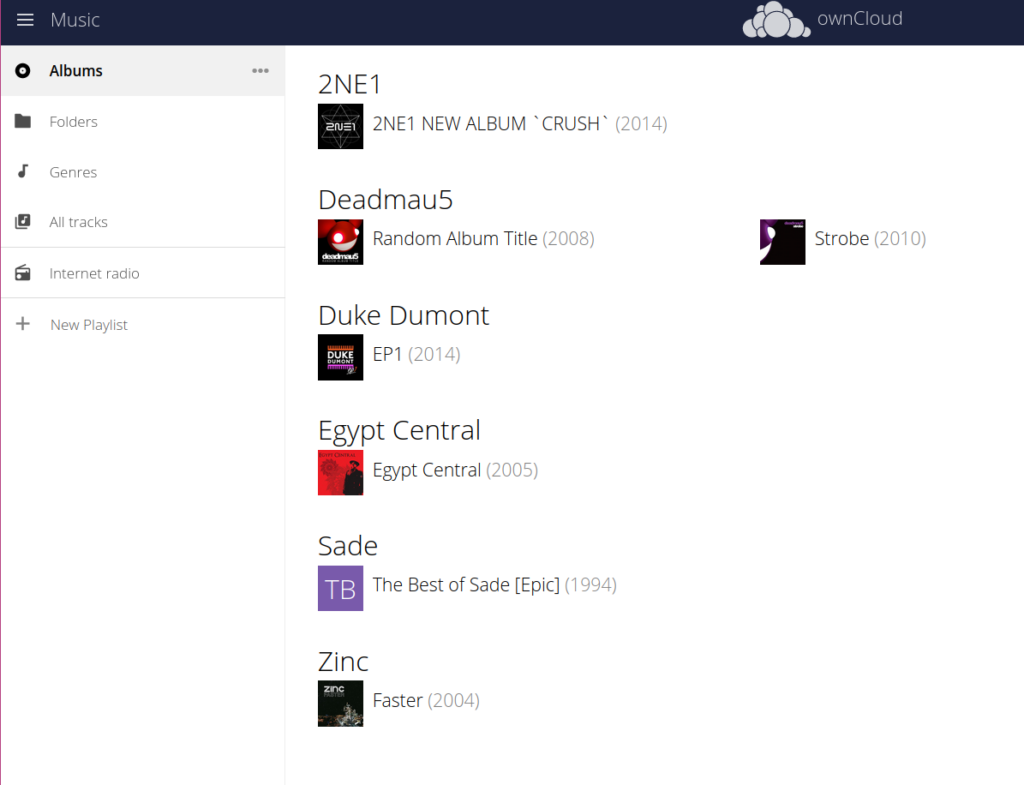Select the Albums view

pos(143,71)
